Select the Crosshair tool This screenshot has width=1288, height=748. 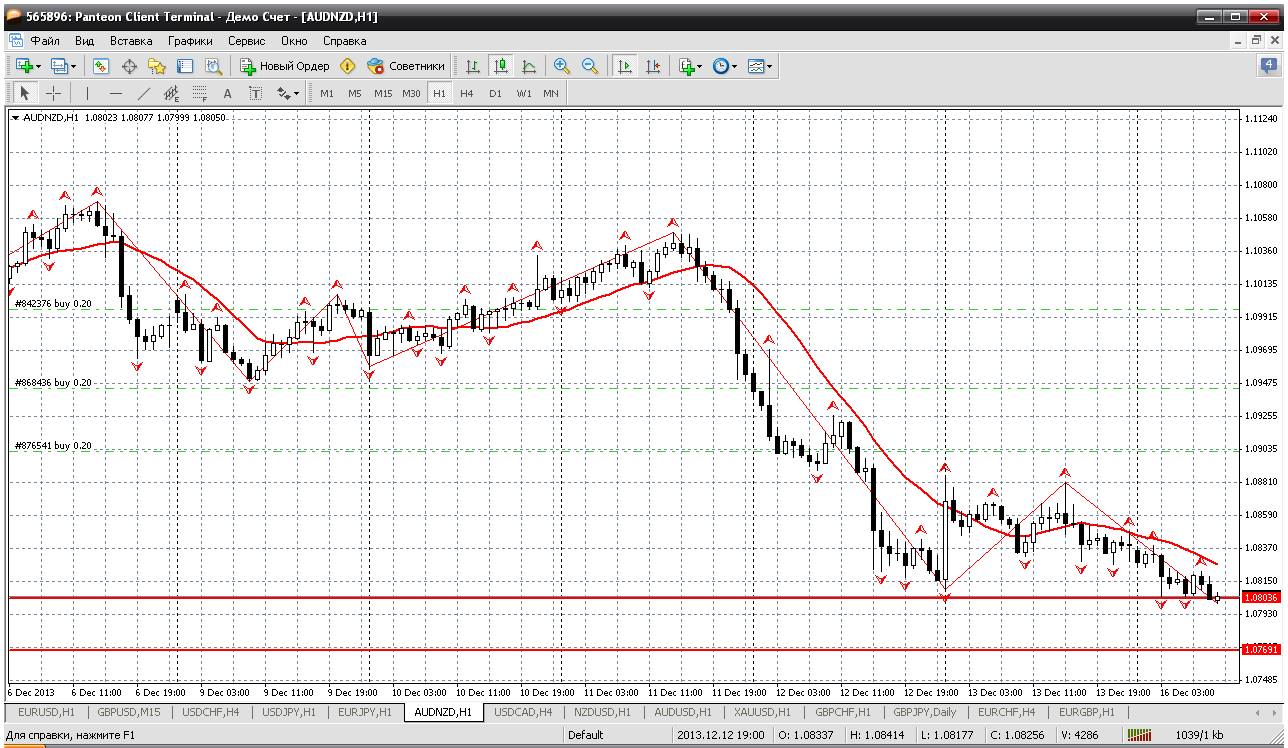[x=53, y=93]
